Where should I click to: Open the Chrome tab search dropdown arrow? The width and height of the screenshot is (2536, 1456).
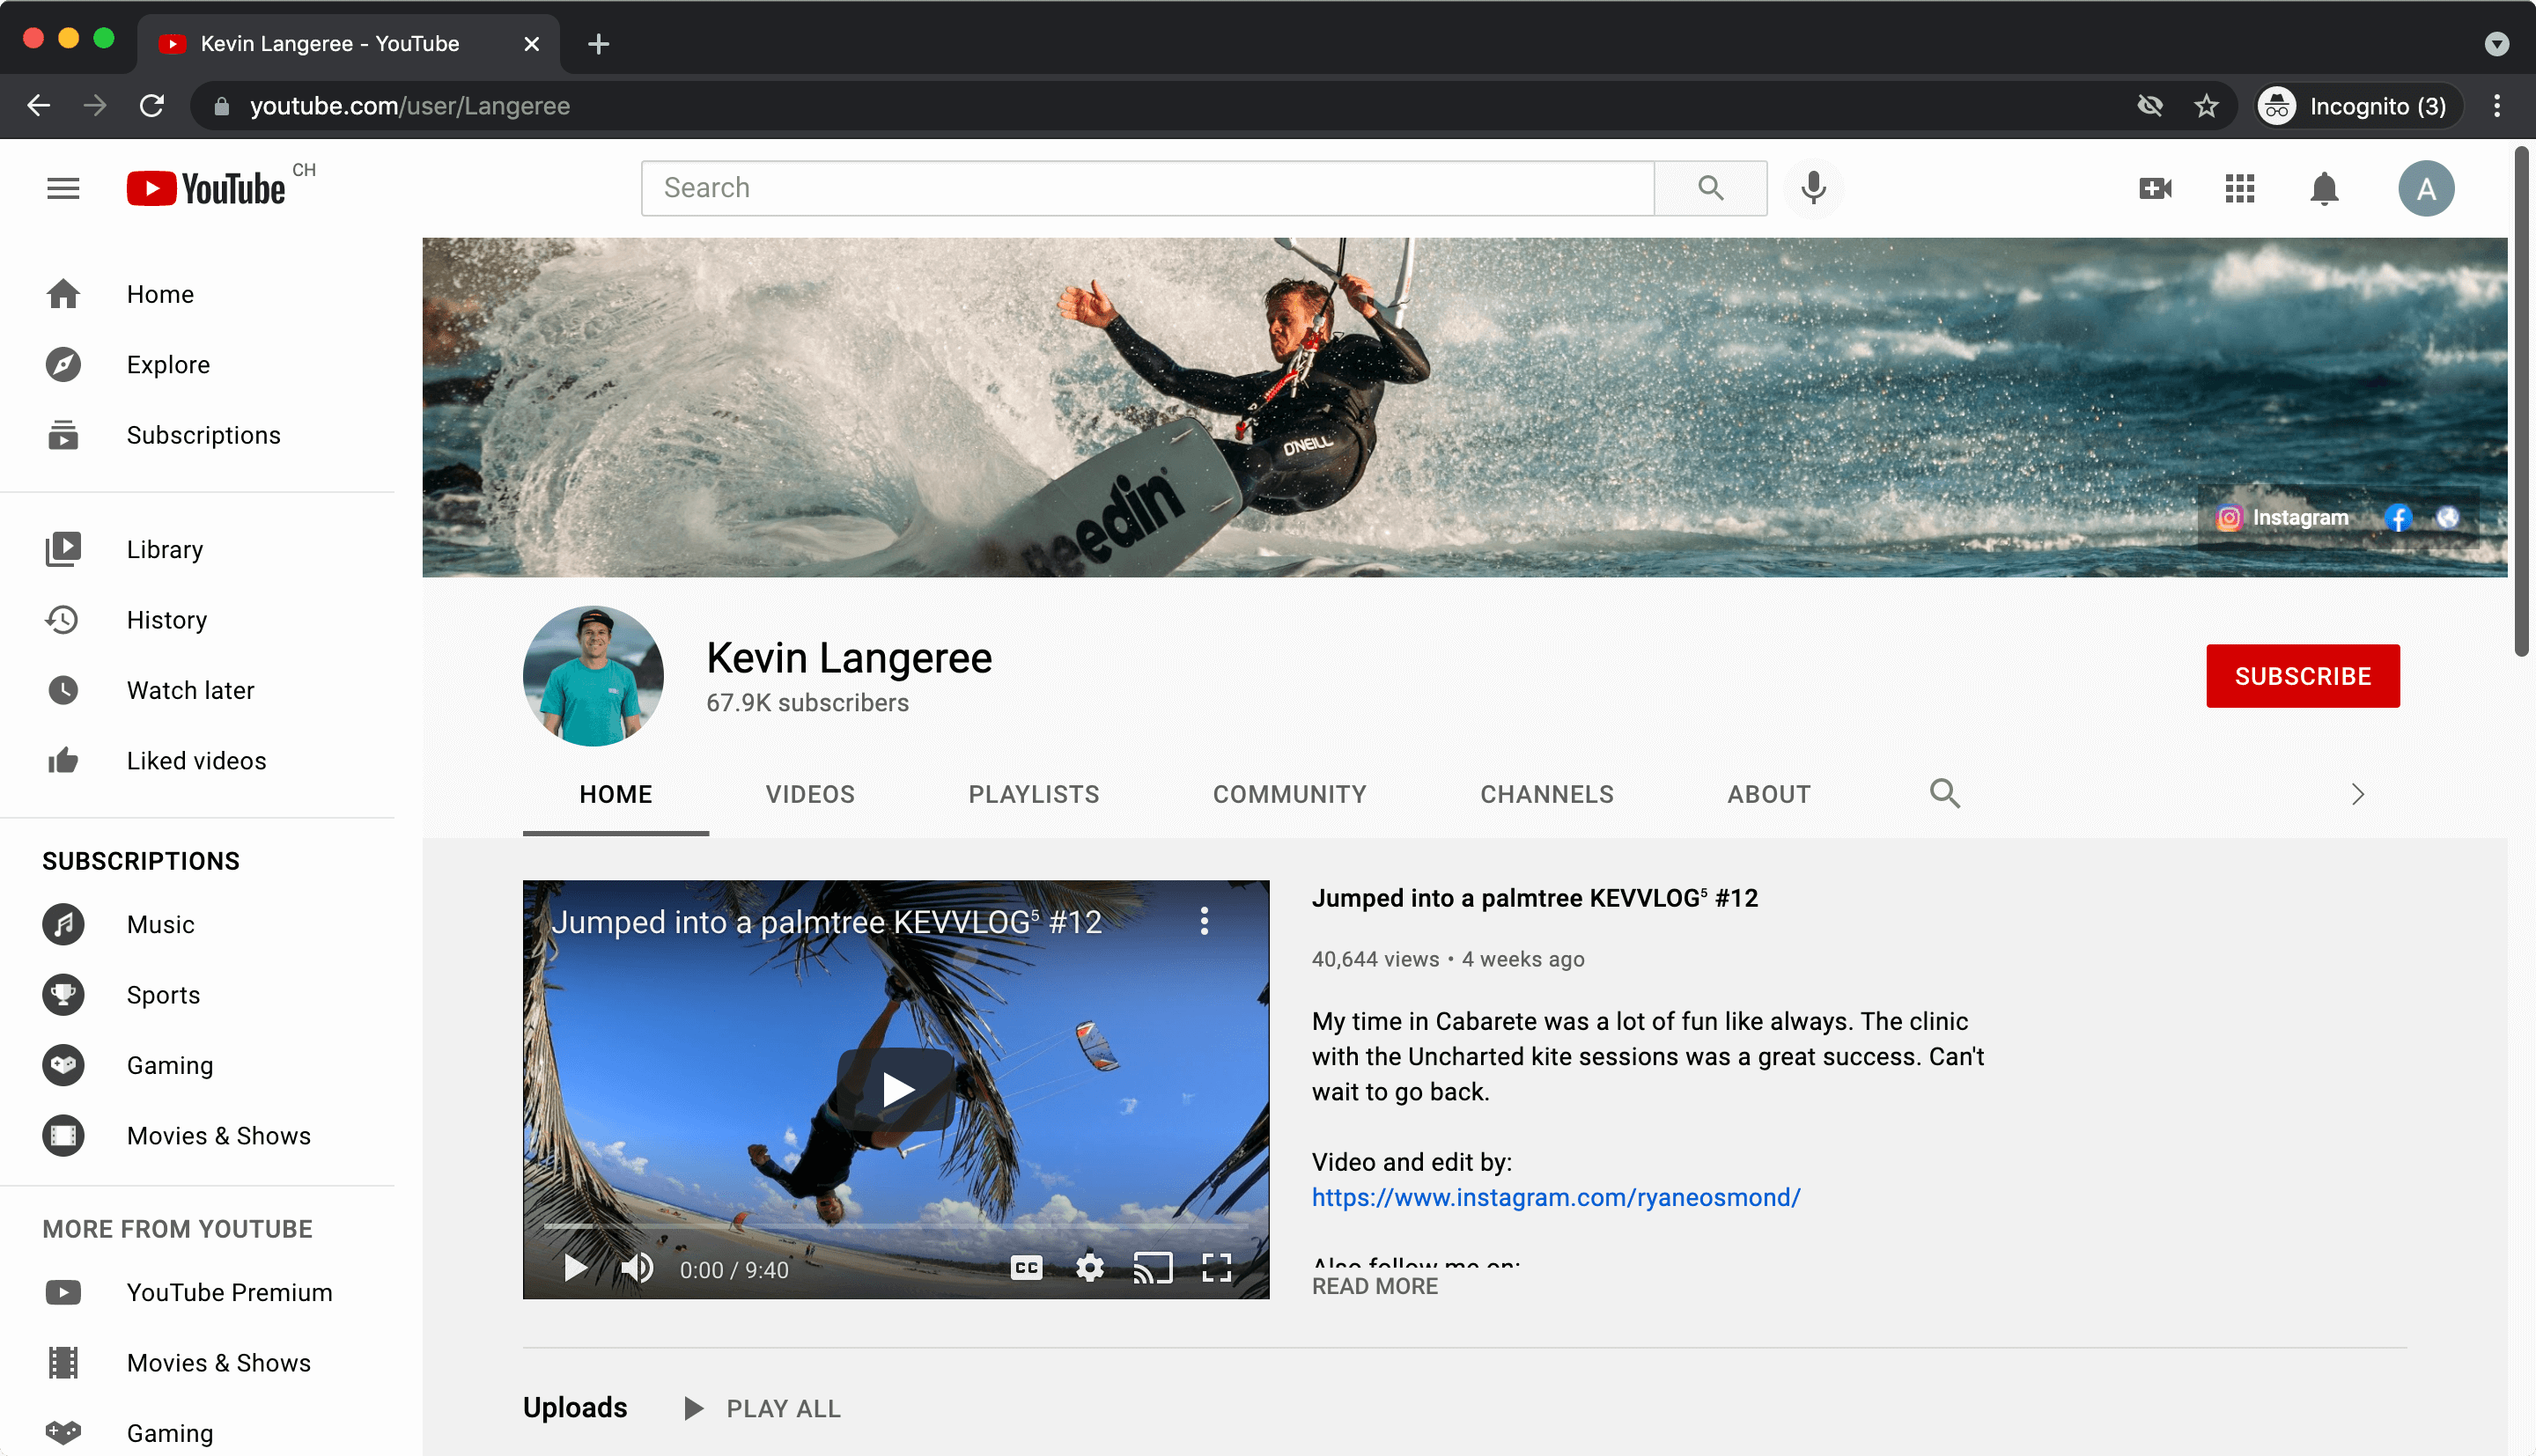2496,43
